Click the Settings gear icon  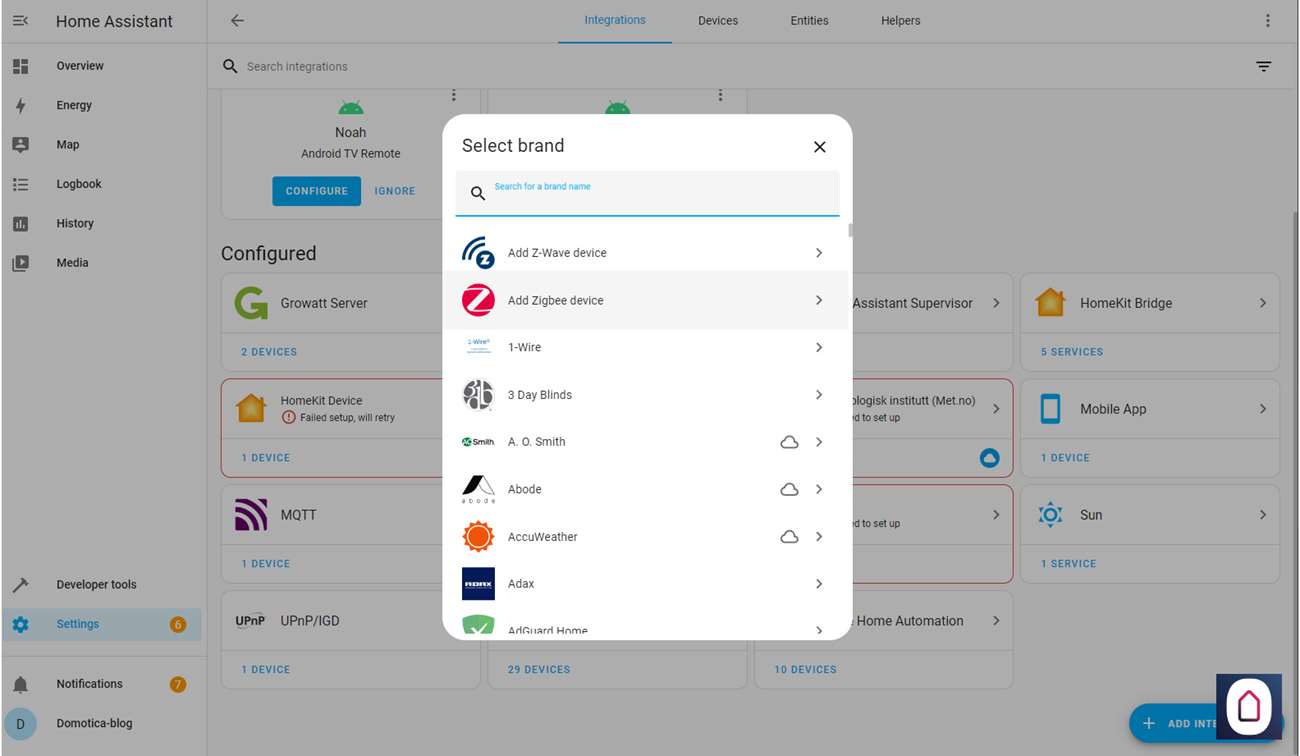(20, 625)
